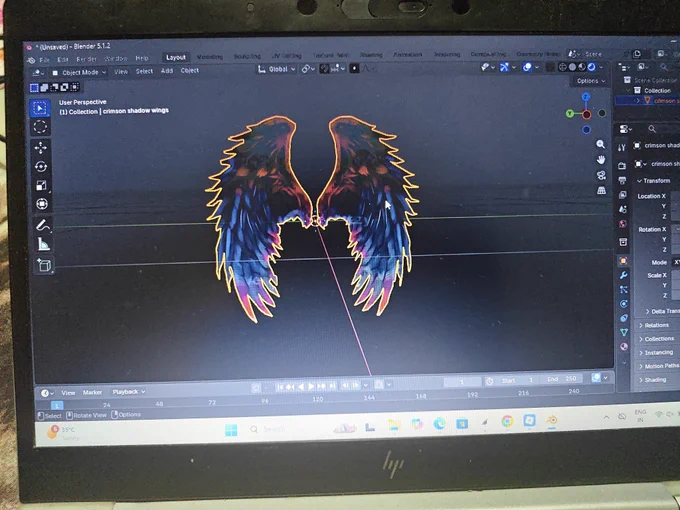Switch to the Layout workspace tab
The height and width of the screenshot is (510, 680).
[176, 57]
